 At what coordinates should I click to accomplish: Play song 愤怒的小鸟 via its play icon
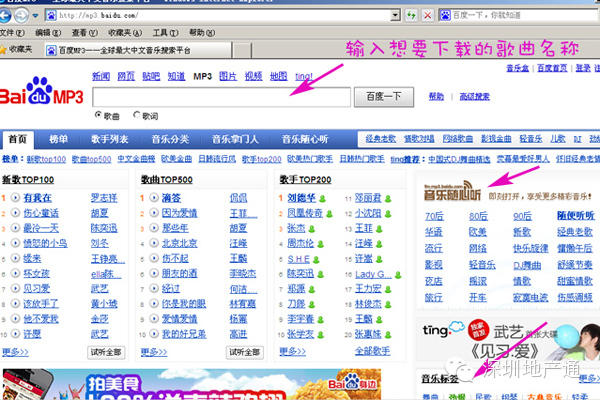(x=15, y=243)
